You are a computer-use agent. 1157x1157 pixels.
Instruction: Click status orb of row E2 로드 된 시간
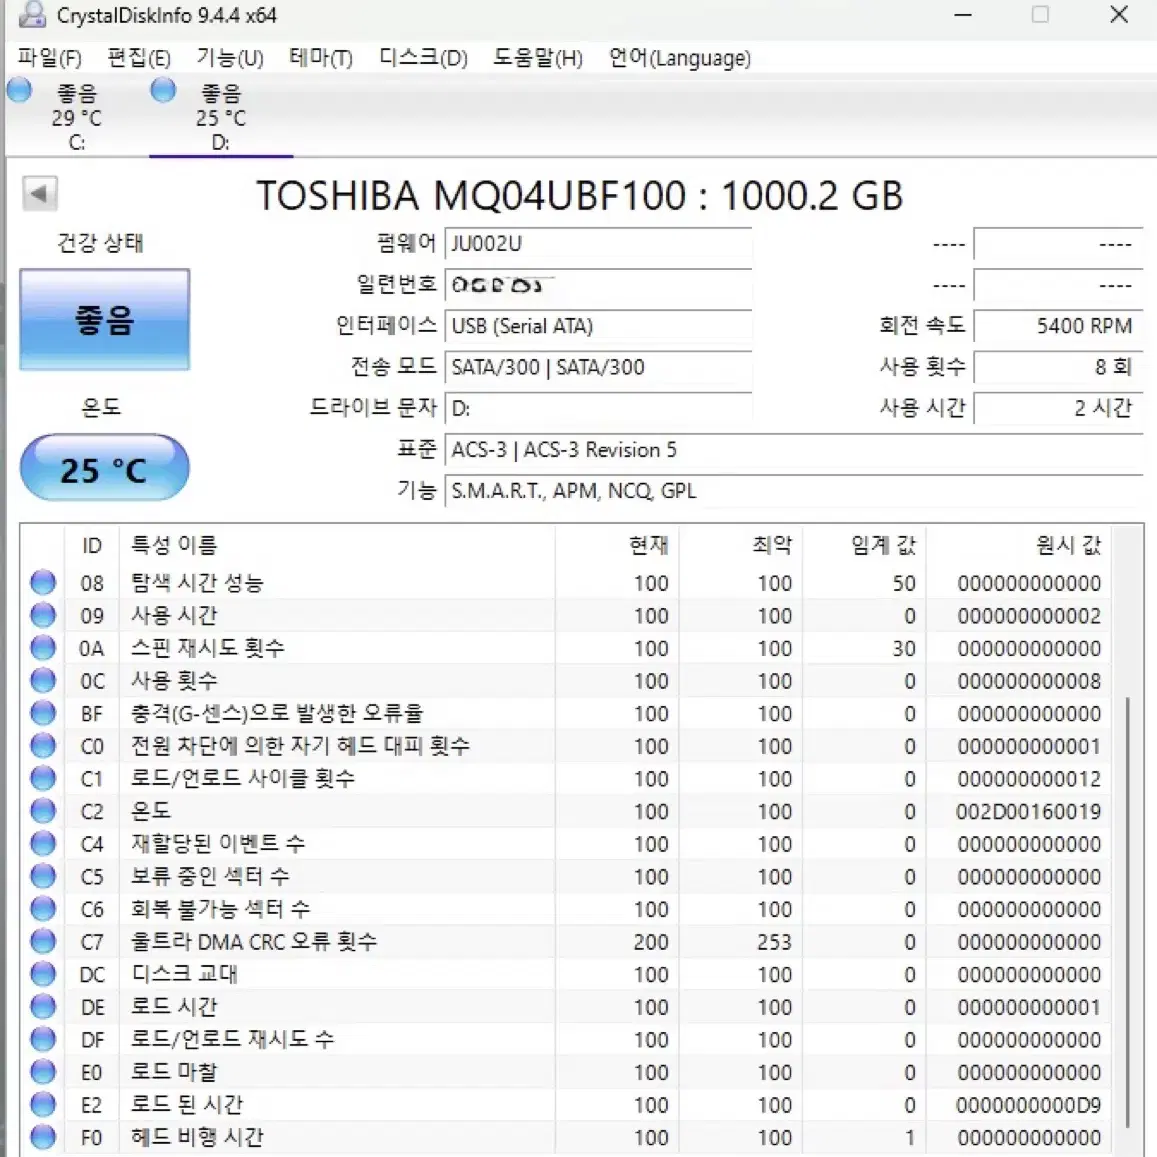coord(43,1104)
